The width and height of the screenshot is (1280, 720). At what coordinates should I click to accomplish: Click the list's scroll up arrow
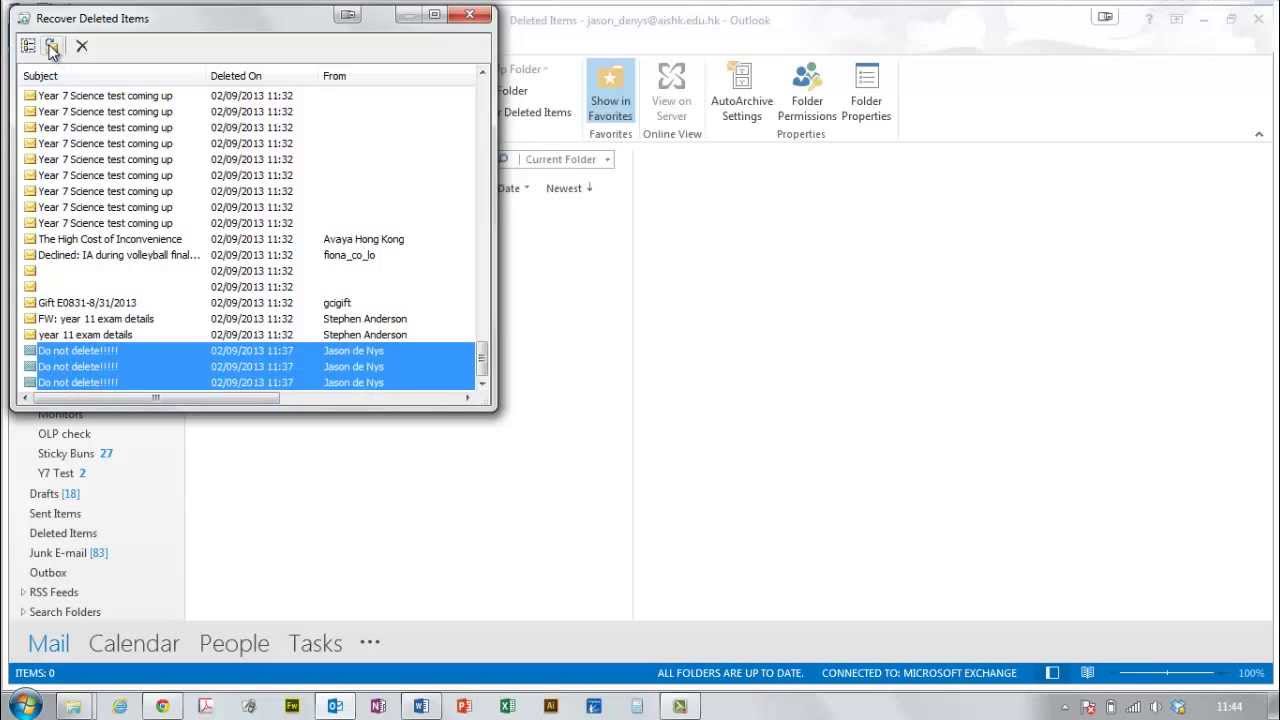tap(482, 74)
